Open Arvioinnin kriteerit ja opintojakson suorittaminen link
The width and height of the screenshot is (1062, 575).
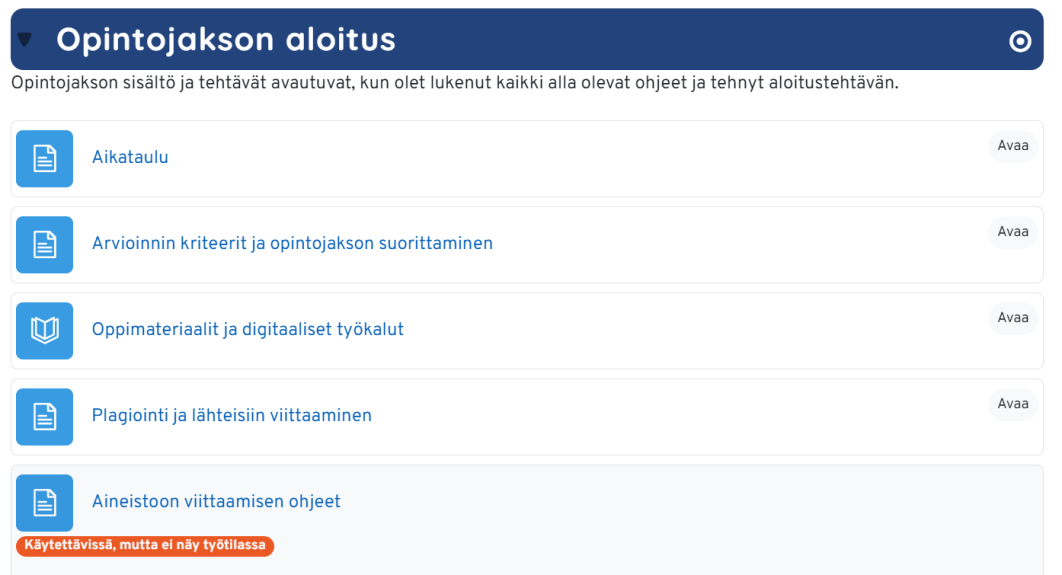292,244
